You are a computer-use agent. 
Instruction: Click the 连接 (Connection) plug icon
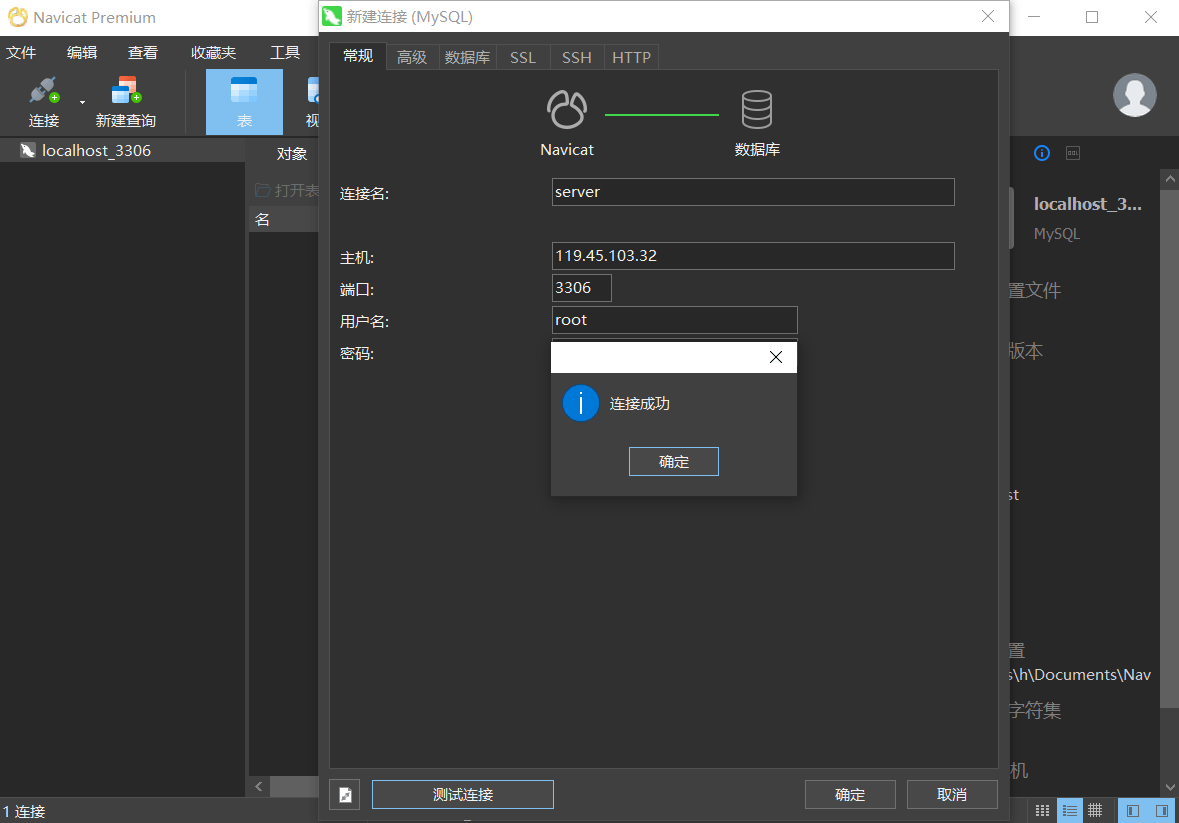pos(43,92)
